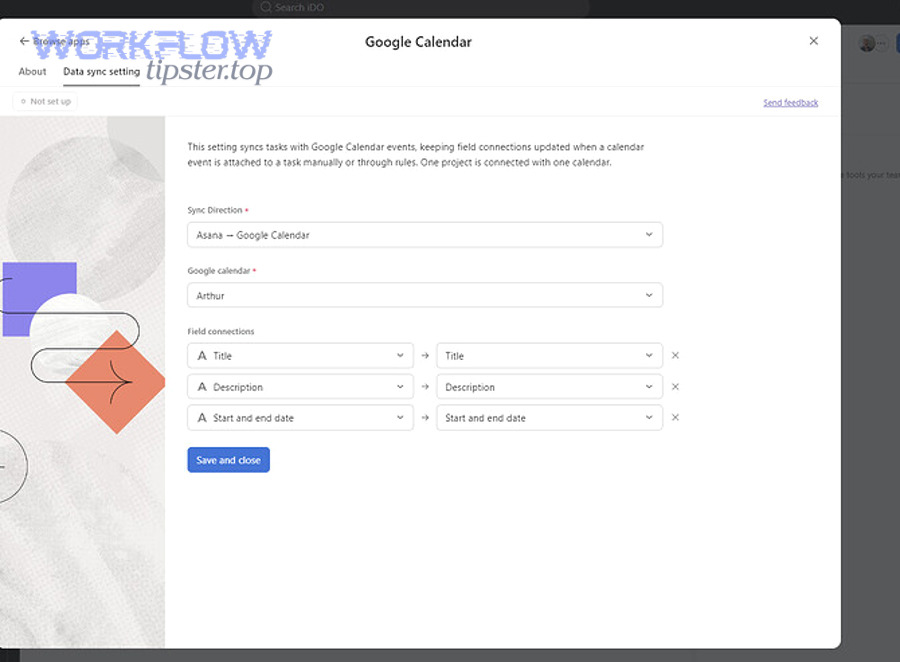Click the Not set up status badge
The image size is (900, 662).
click(45, 102)
